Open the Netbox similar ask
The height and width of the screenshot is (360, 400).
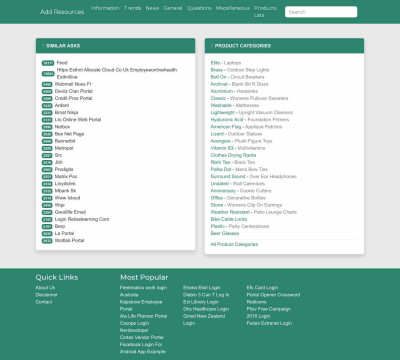click(62, 127)
